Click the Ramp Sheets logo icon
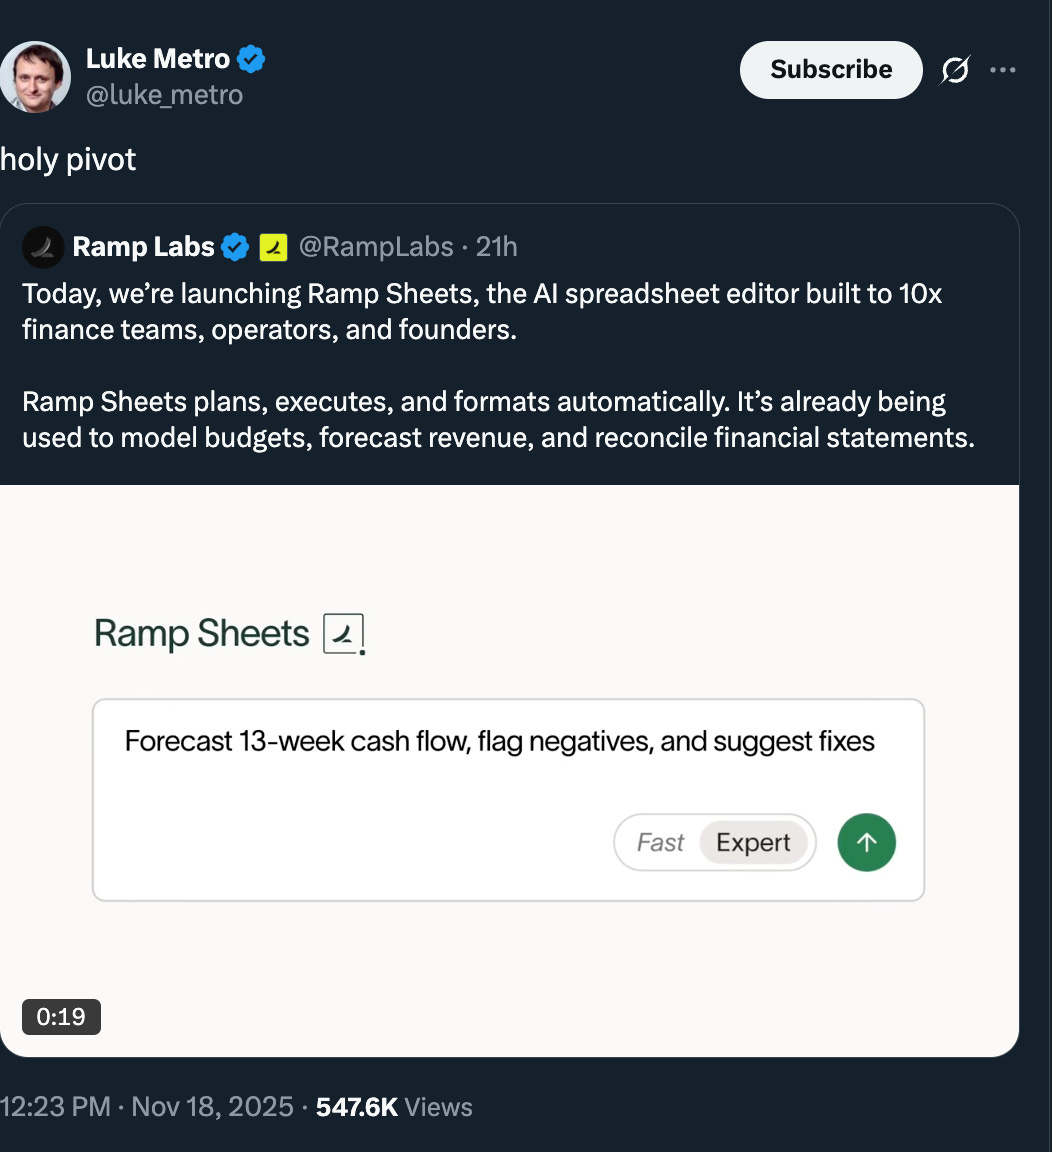Screen dimensions: 1052x1152 [x=344, y=634]
